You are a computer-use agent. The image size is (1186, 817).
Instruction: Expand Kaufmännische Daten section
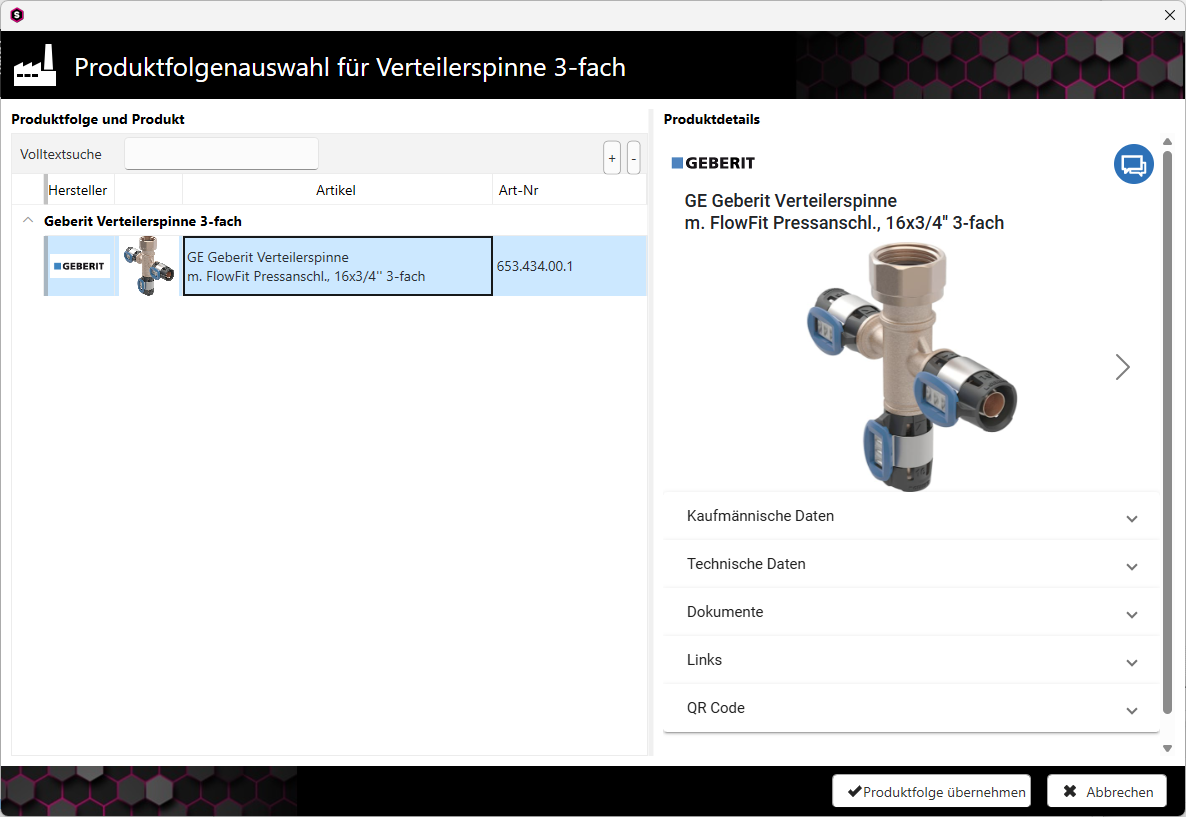pyautogui.click(x=911, y=516)
